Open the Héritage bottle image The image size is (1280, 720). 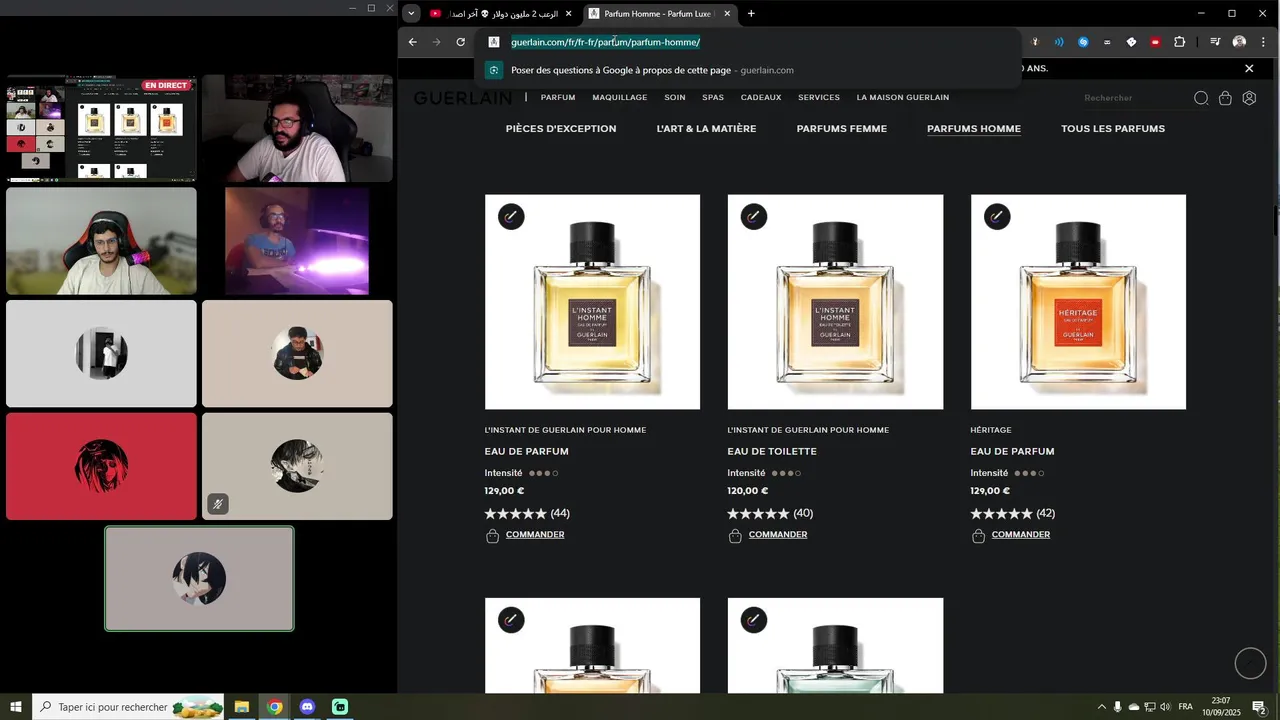pos(1078,302)
